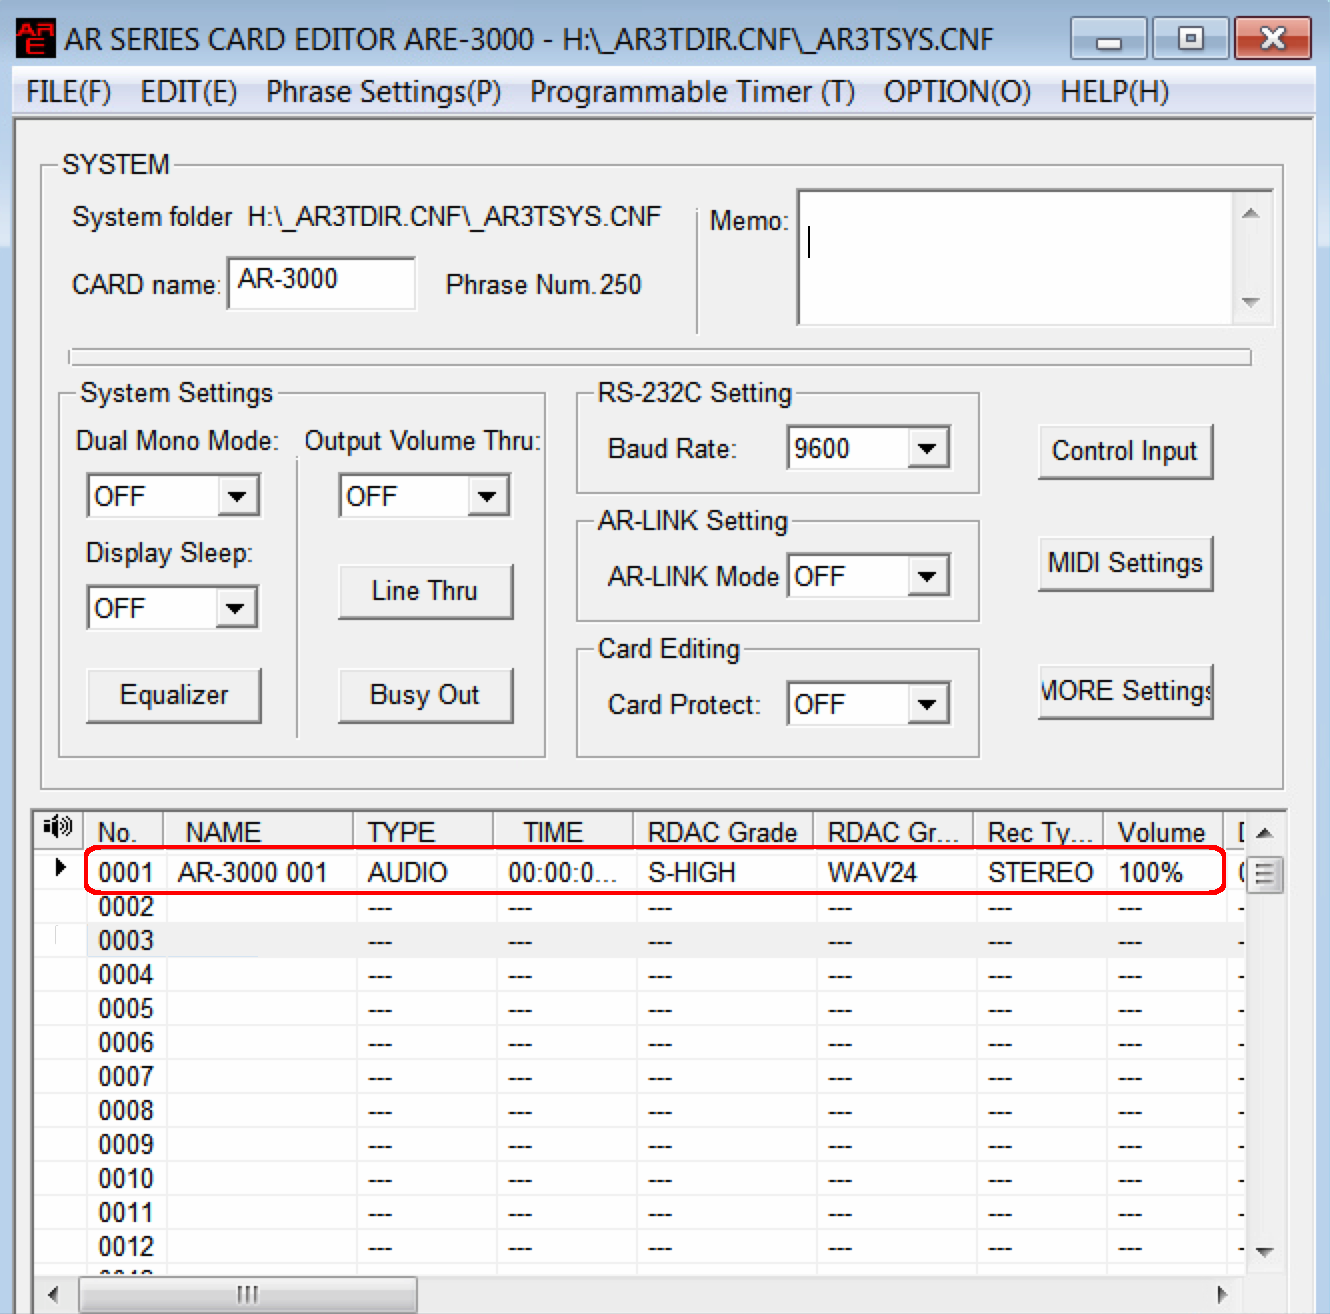Click into the CARD name field
This screenshot has width=1330, height=1314.
pyautogui.click(x=321, y=283)
